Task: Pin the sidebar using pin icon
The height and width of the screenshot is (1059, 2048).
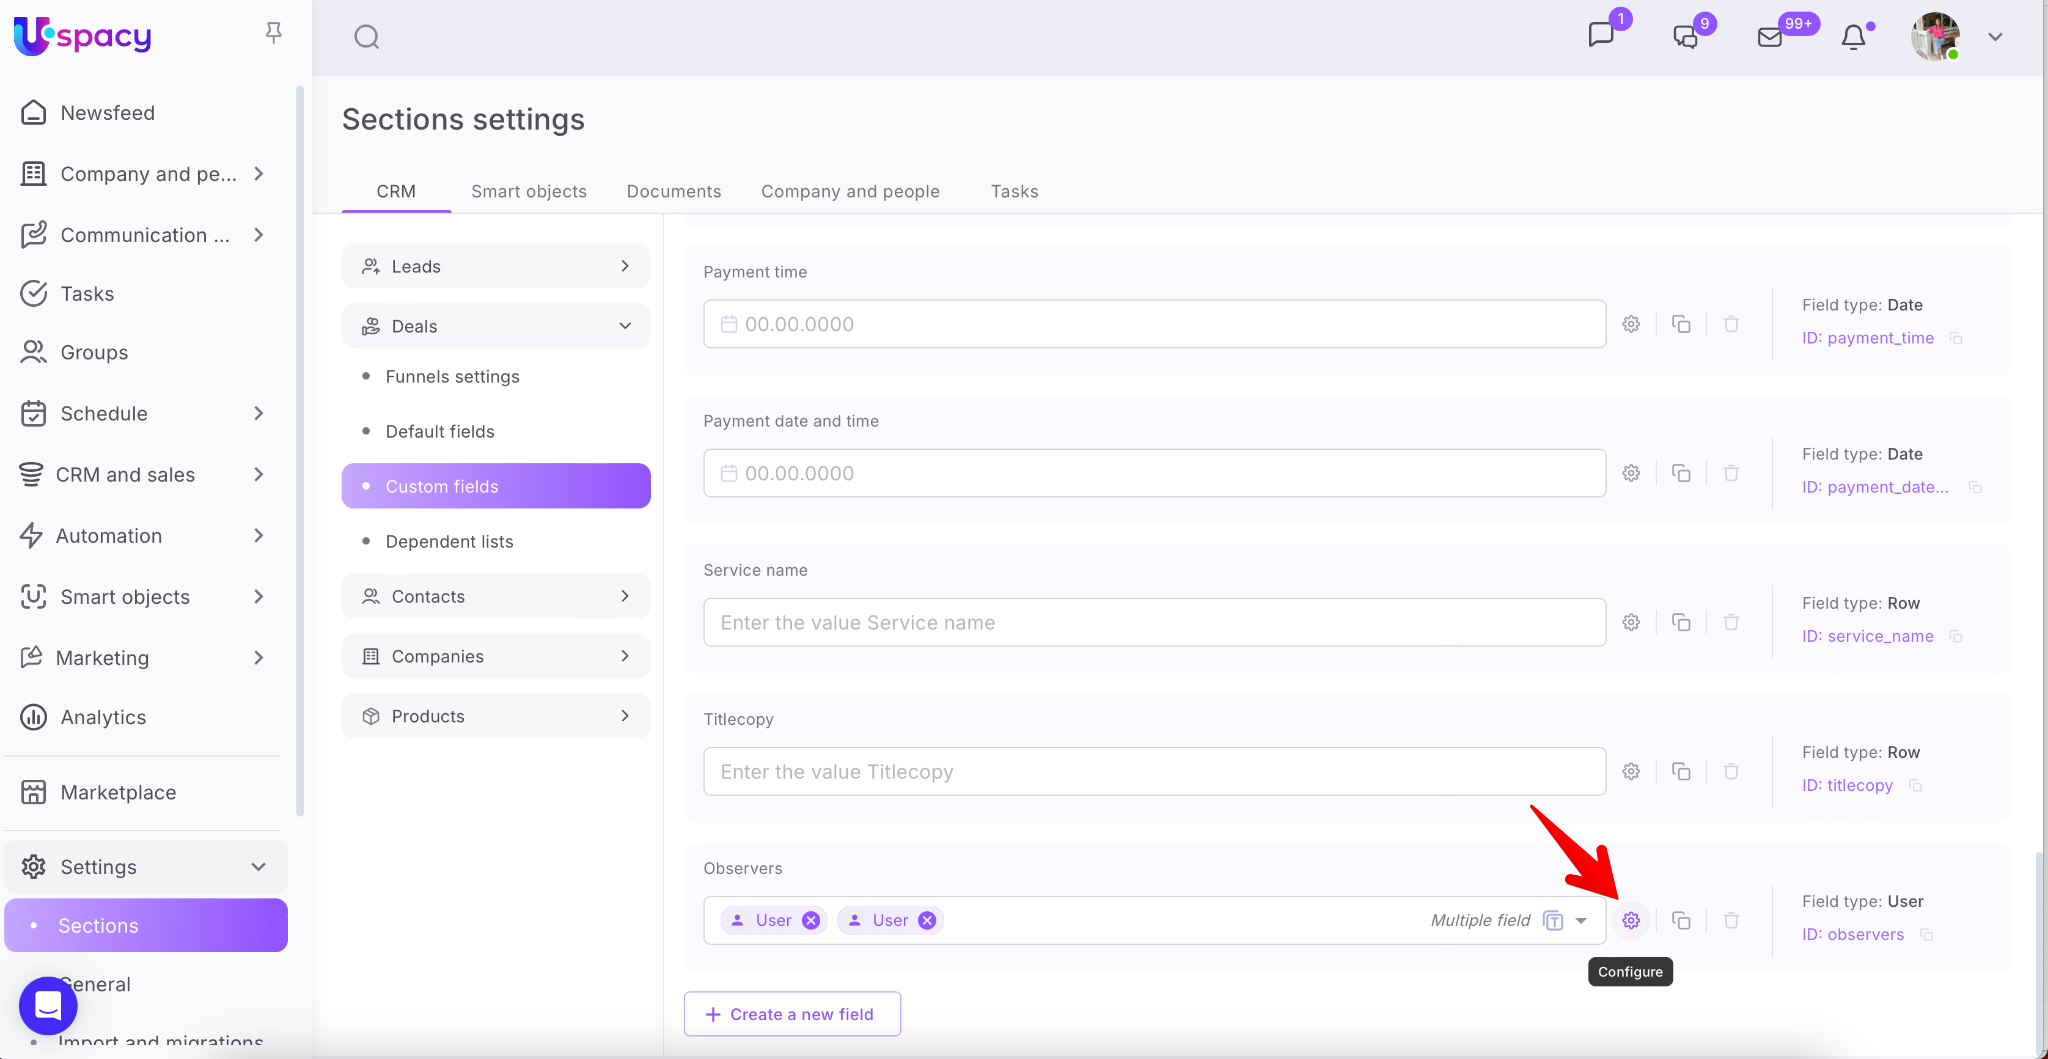Action: 273,34
